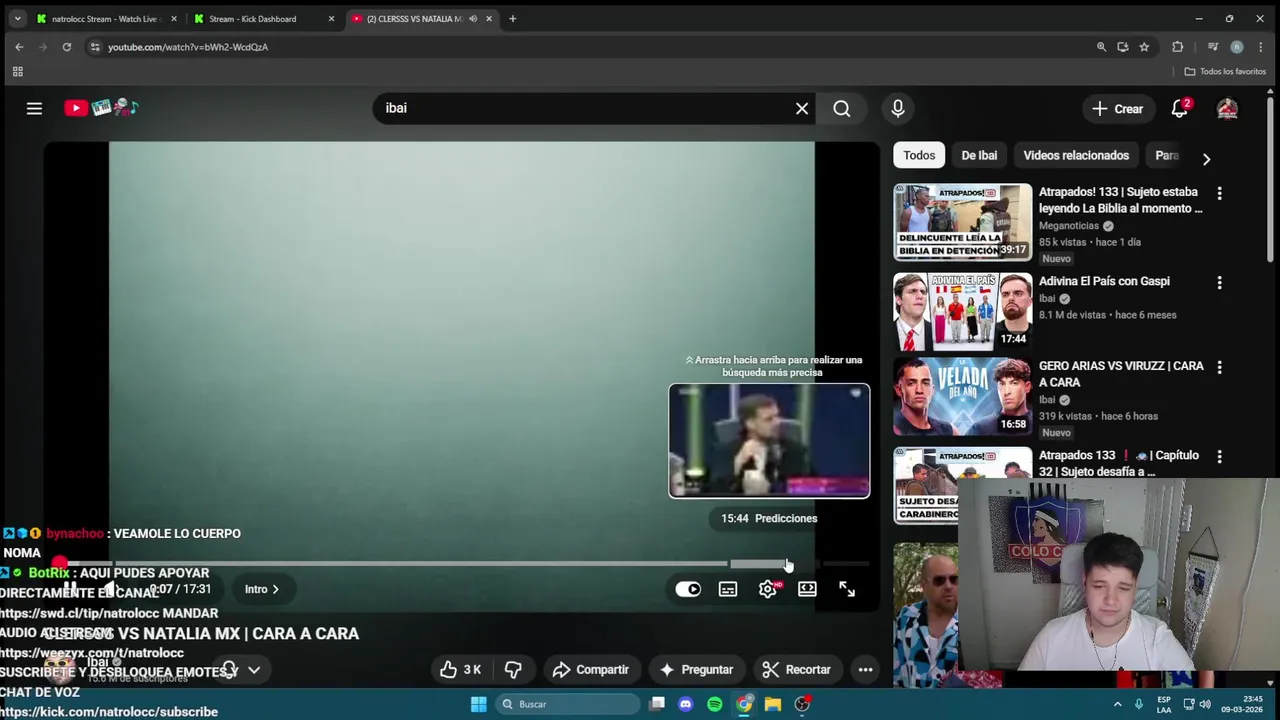Go back in browser
The image size is (1280, 720).
pyautogui.click(x=19, y=47)
